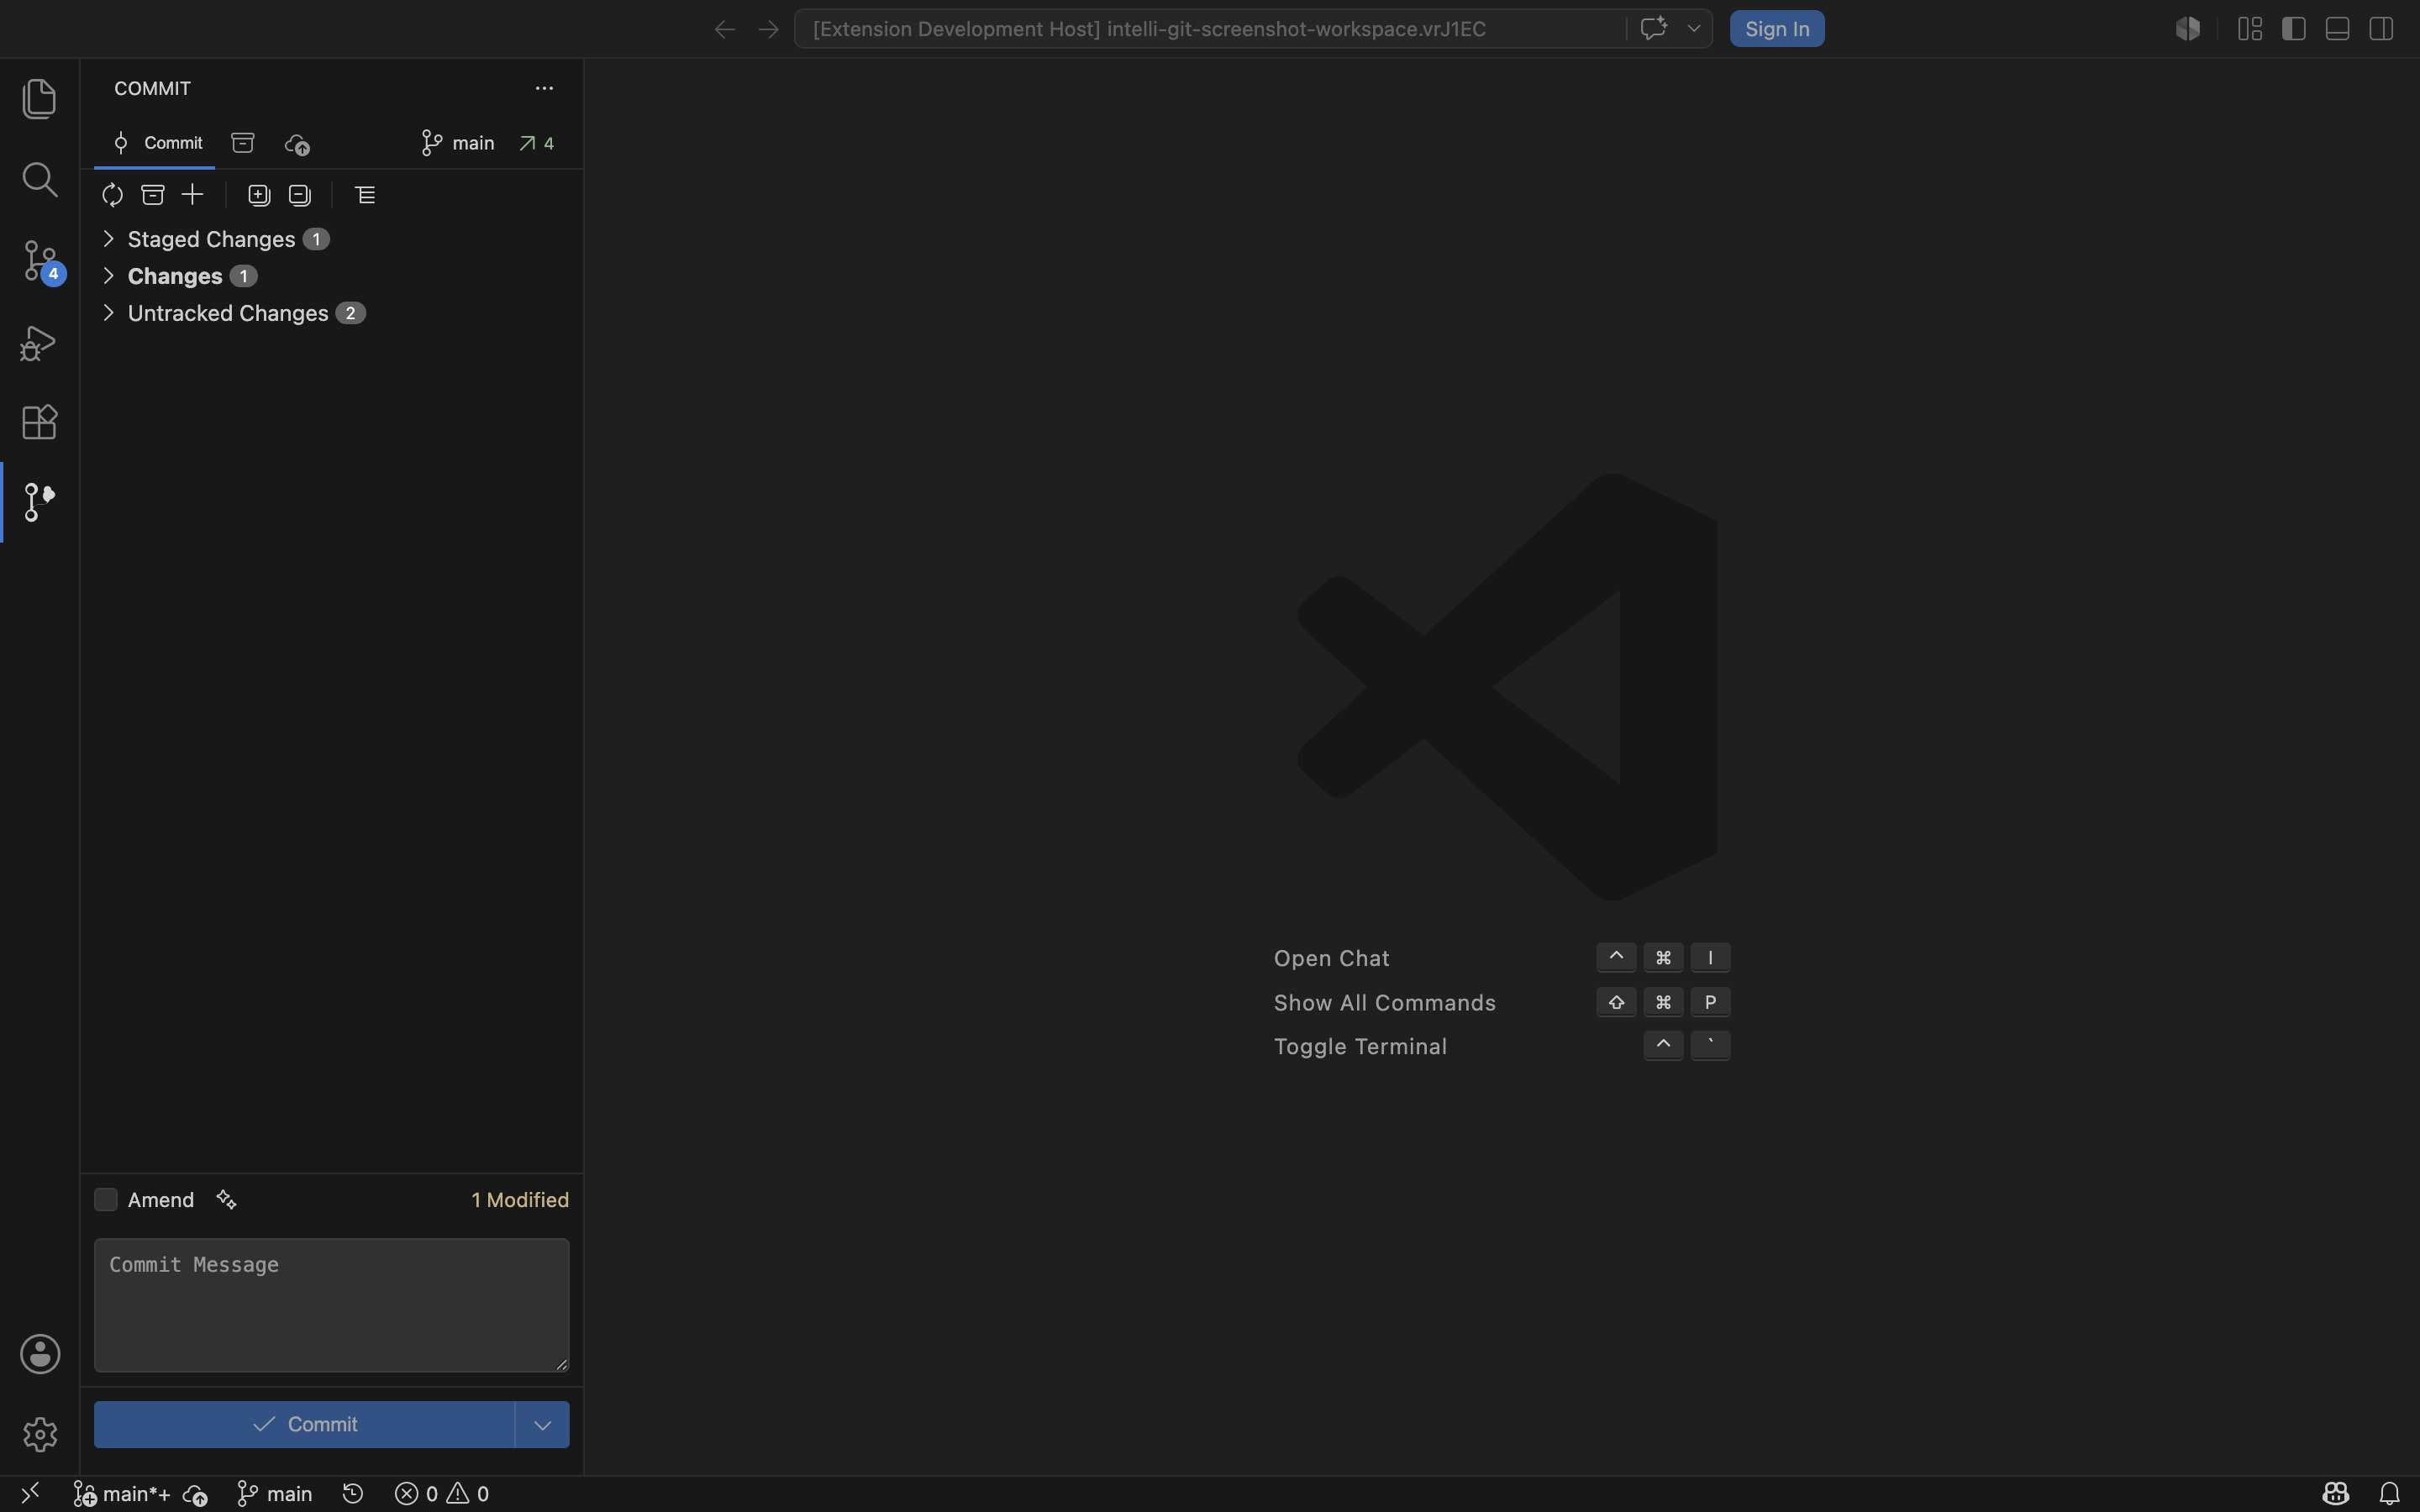Click the Customize Layout icon
The width and height of the screenshot is (2420, 1512).
click(2250, 29)
